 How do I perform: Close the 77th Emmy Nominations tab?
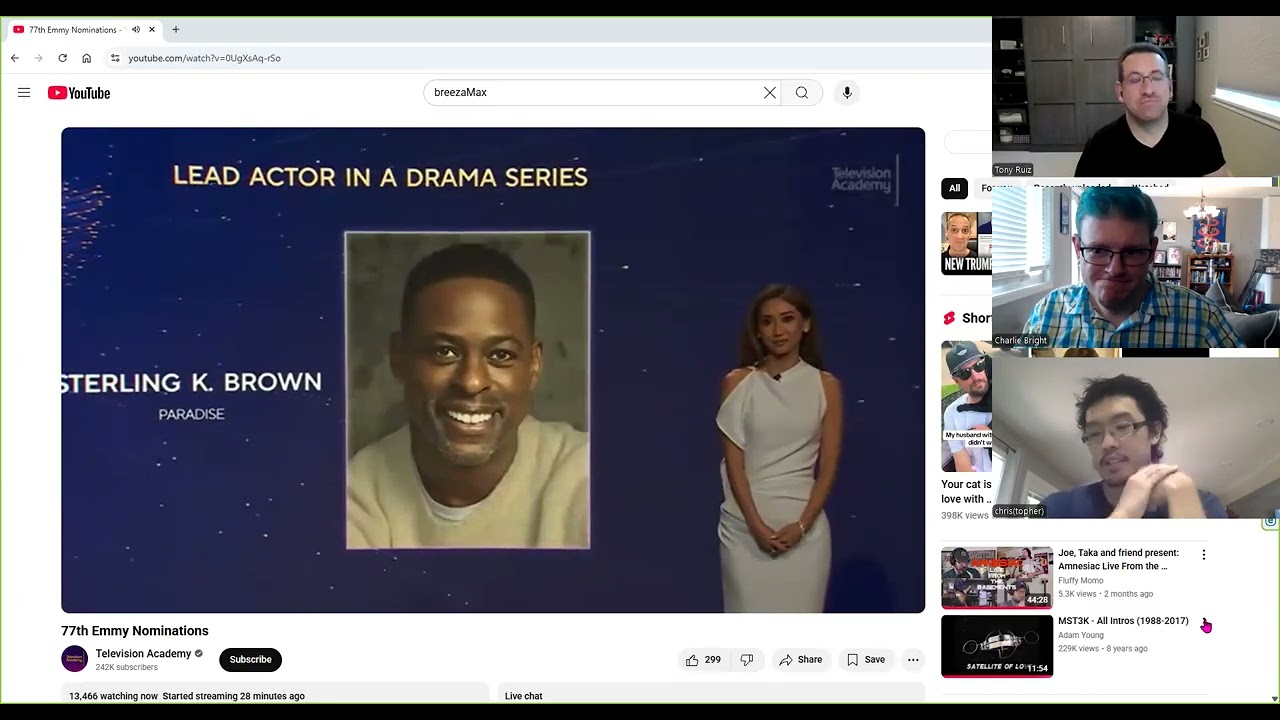(152, 30)
